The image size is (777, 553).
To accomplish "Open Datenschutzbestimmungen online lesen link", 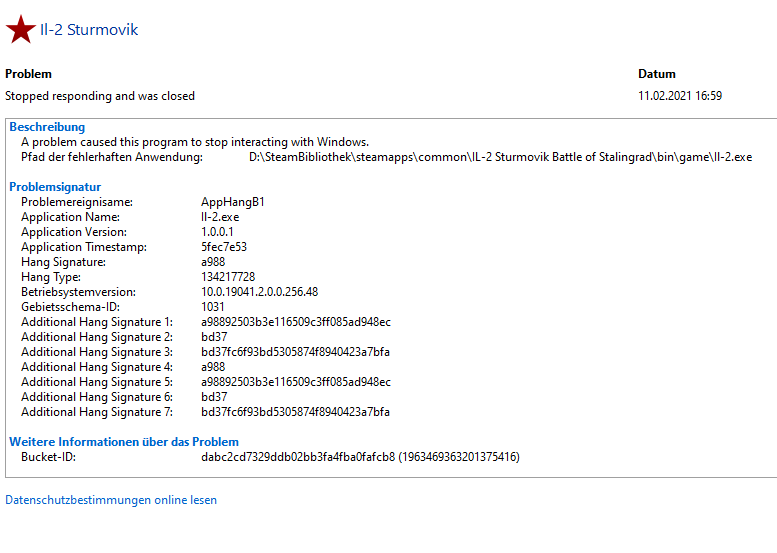I will 111,500.
